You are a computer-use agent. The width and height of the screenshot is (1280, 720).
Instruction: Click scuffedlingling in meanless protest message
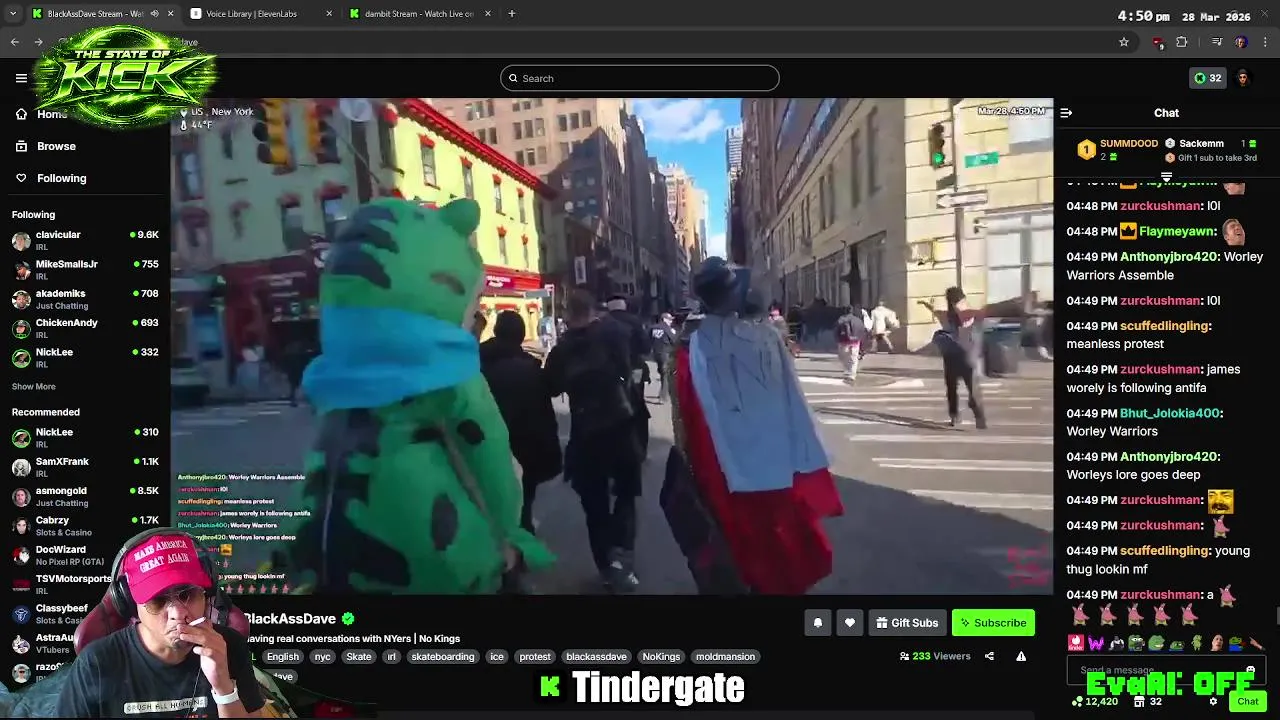[x=1165, y=326]
